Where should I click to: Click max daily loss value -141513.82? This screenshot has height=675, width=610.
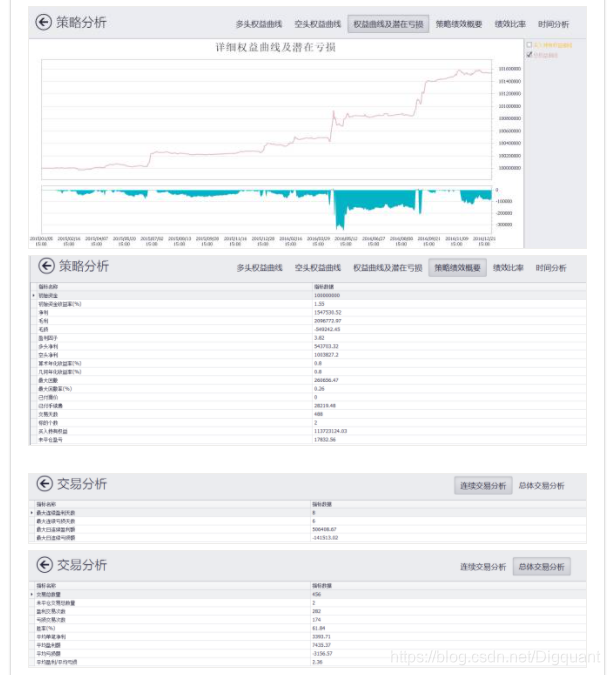[x=325, y=538]
